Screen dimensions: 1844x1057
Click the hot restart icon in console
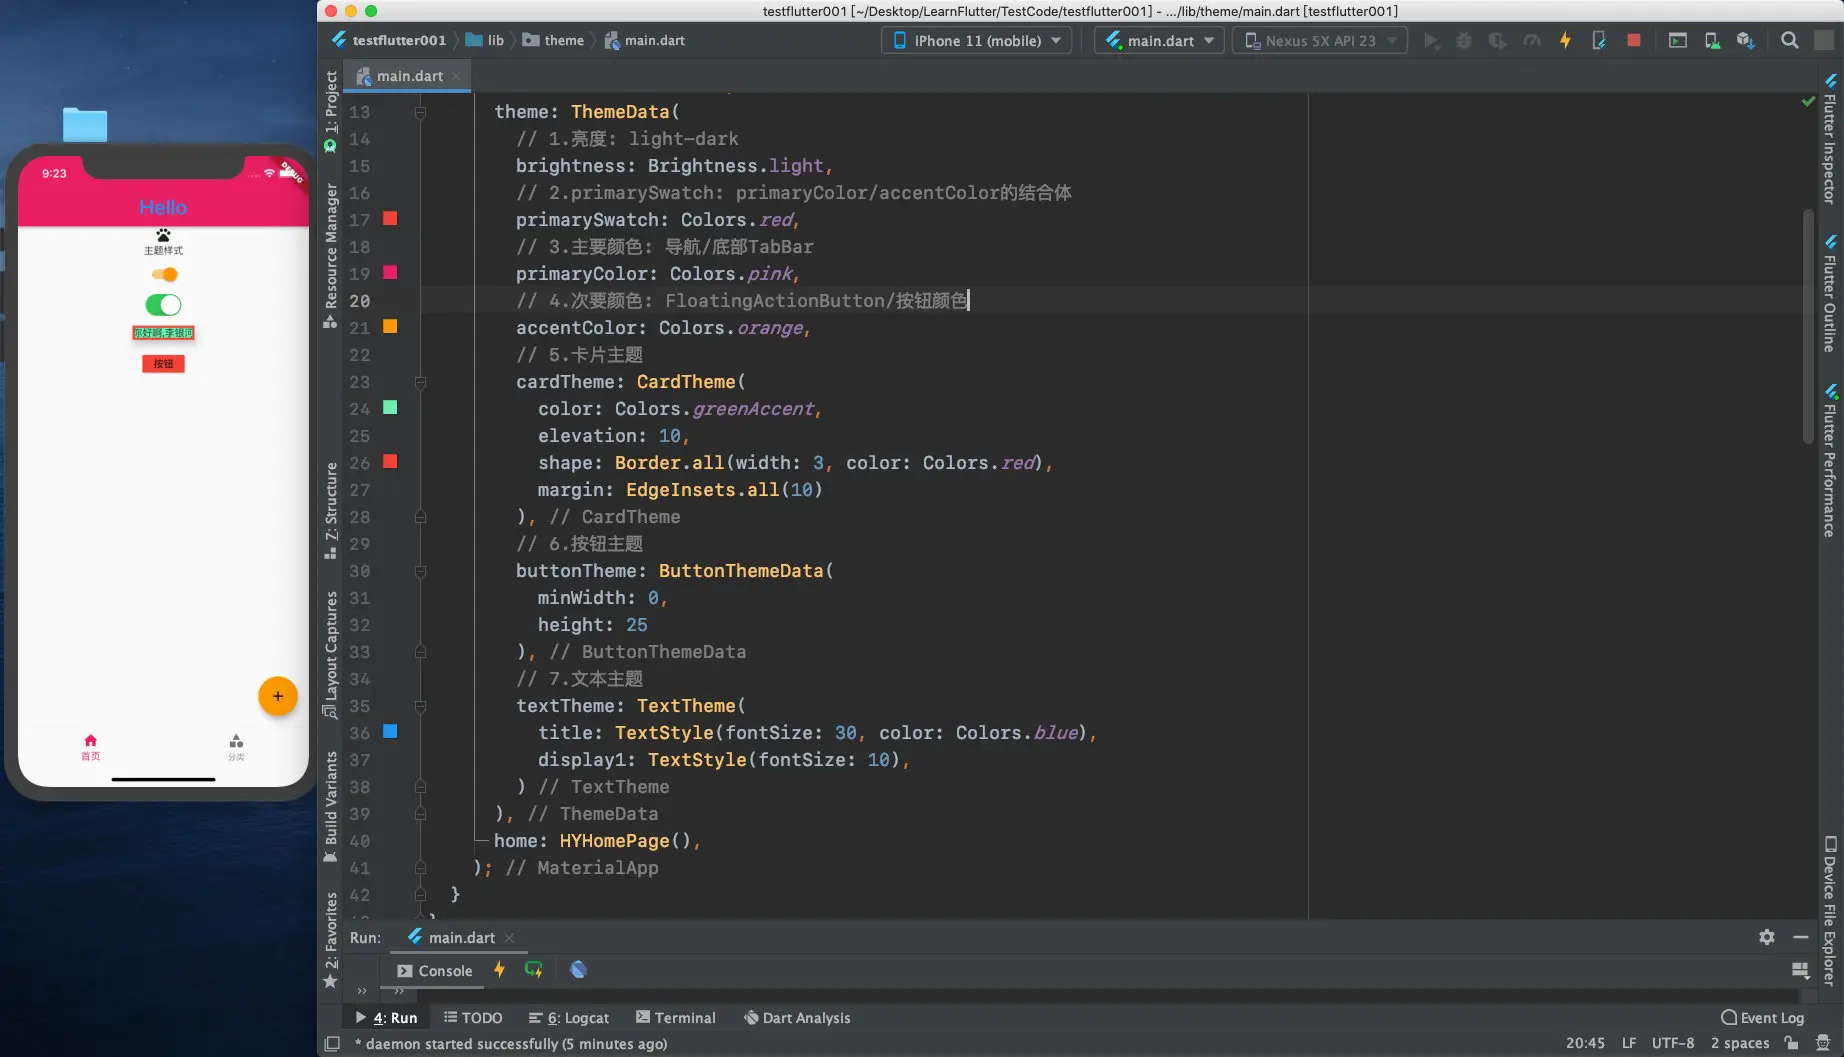pos(533,970)
